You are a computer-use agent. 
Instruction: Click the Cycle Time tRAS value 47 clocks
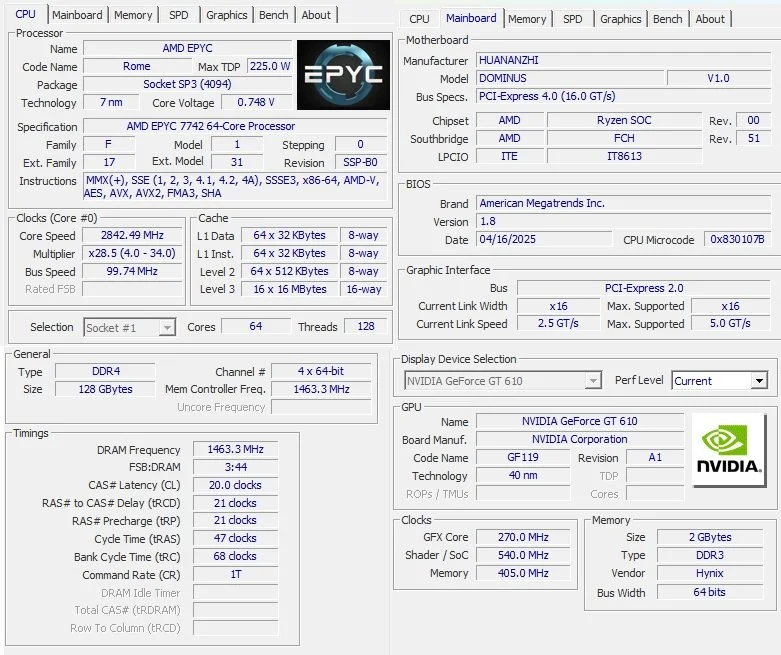pos(236,538)
